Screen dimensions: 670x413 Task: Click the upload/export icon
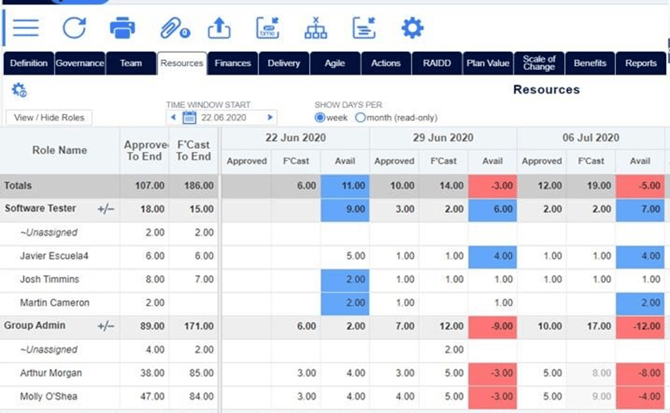point(219,28)
